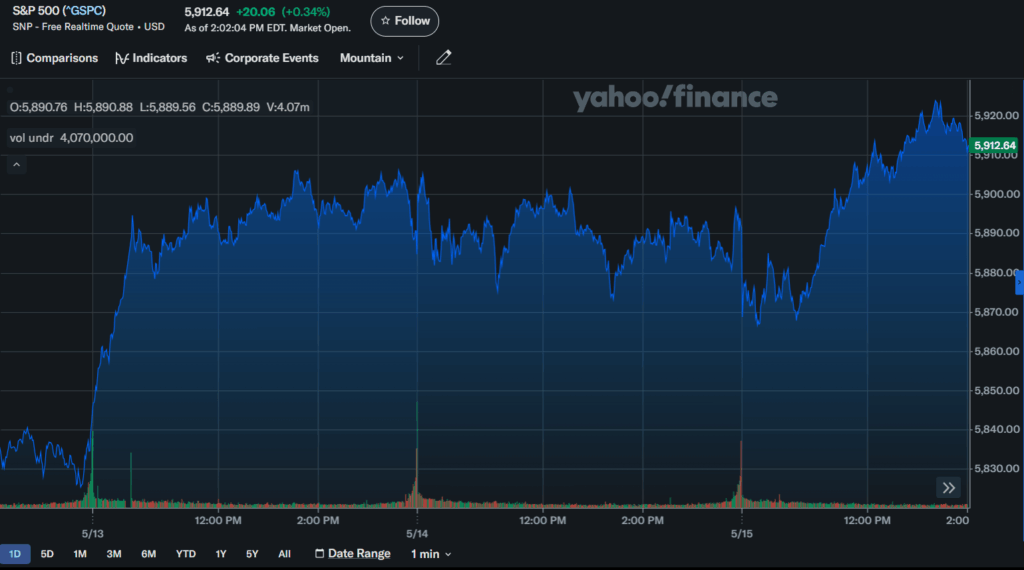Click the 5/15 date marker on the axis

(x=741, y=533)
